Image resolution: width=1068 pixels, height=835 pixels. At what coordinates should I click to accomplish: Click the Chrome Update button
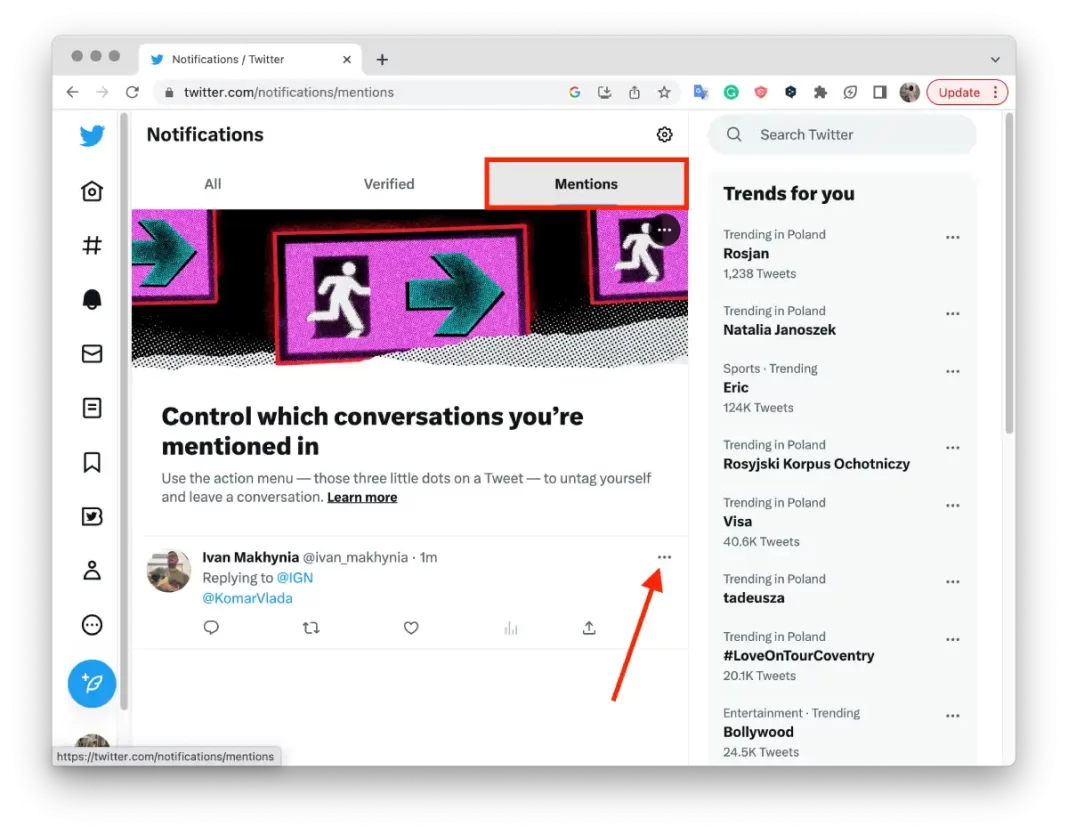(959, 92)
